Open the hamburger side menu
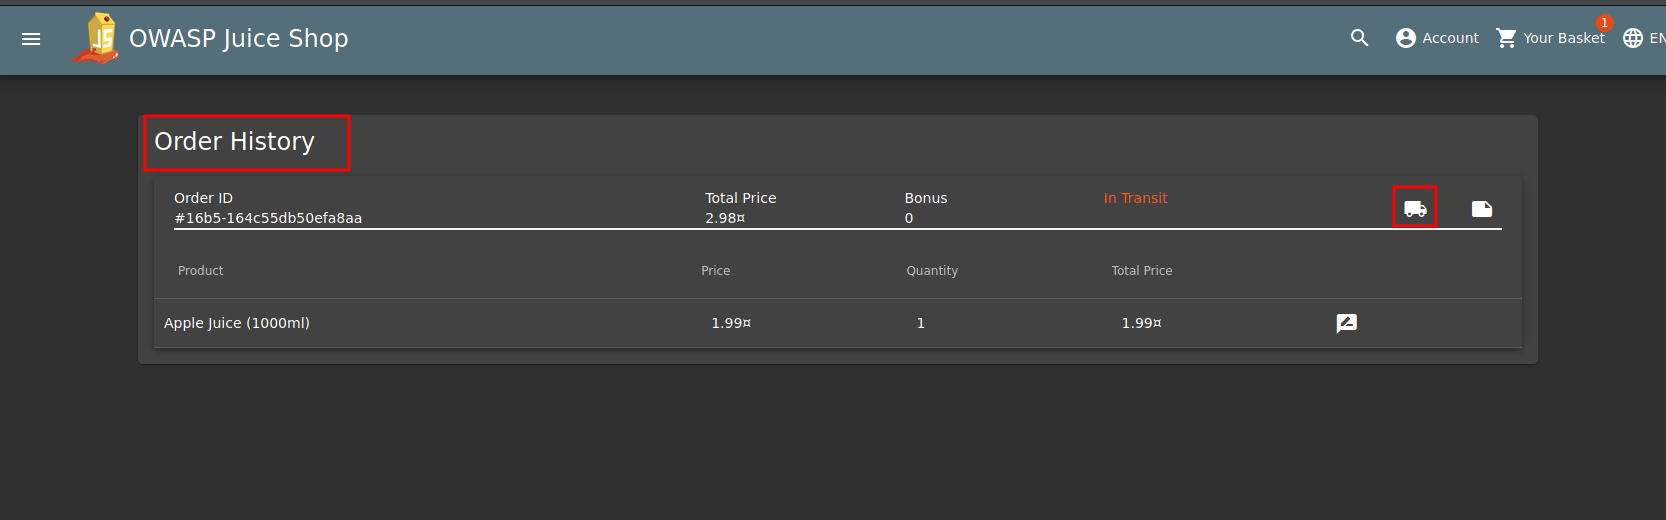The height and width of the screenshot is (520, 1666). [31, 39]
